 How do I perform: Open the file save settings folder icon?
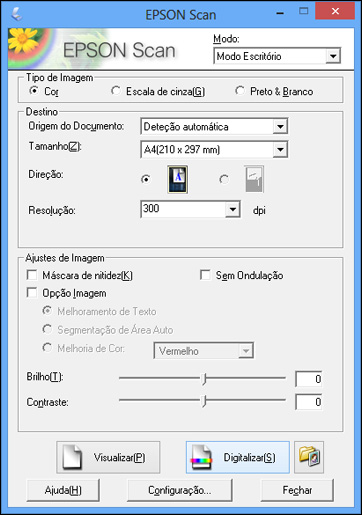pos(309,457)
